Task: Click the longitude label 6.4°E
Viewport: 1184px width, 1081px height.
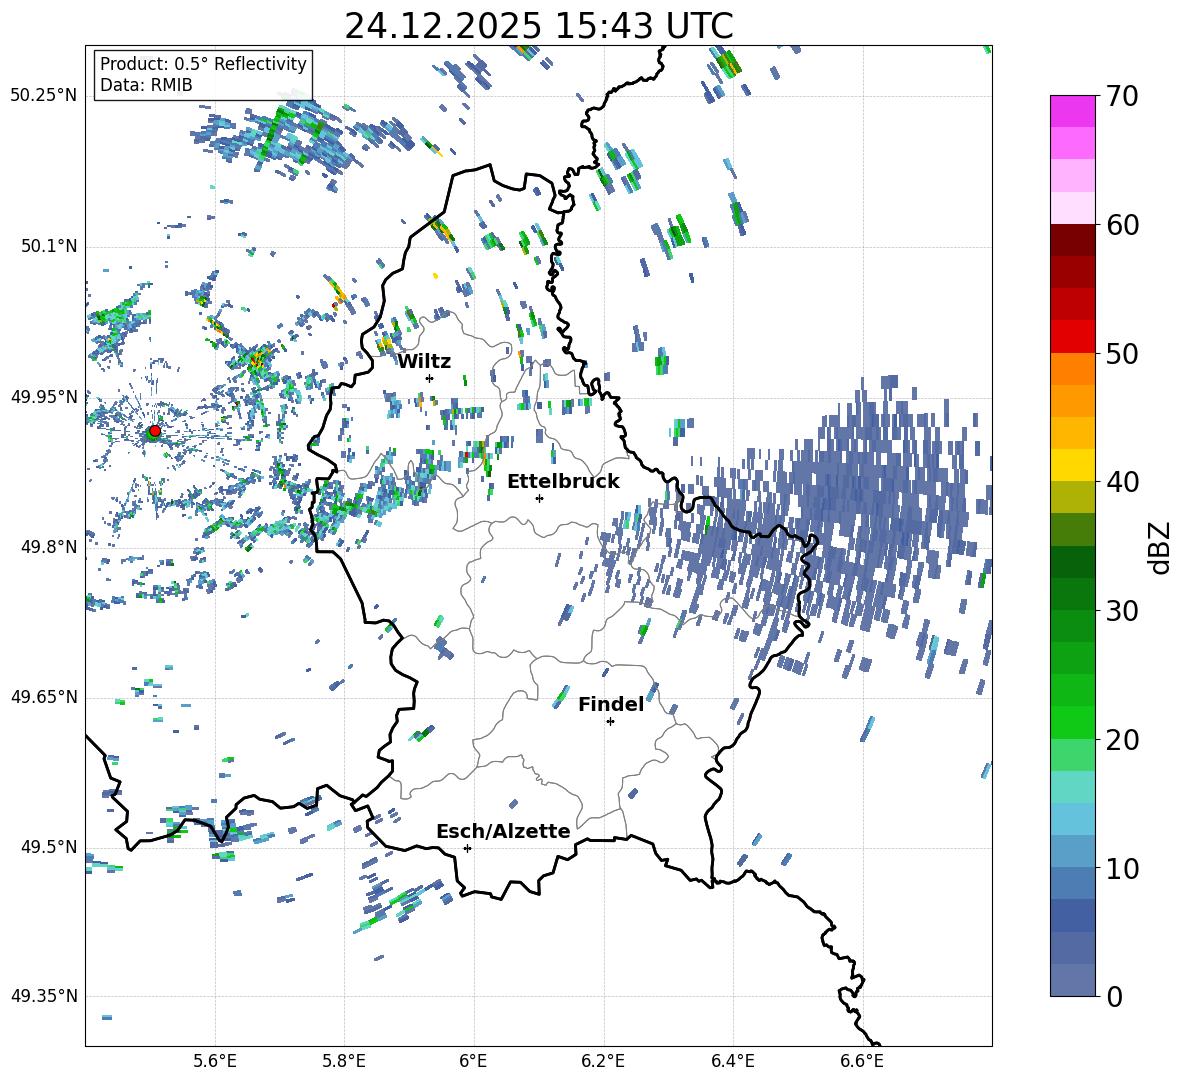Action: point(732,1061)
